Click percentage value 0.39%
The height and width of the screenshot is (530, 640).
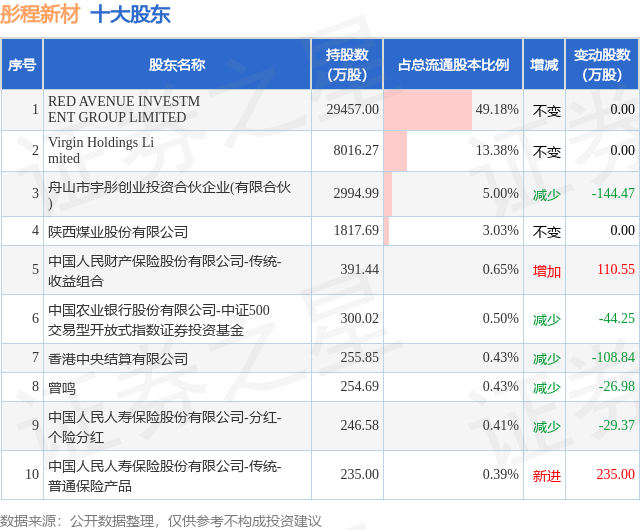pyautogui.click(x=500, y=474)
